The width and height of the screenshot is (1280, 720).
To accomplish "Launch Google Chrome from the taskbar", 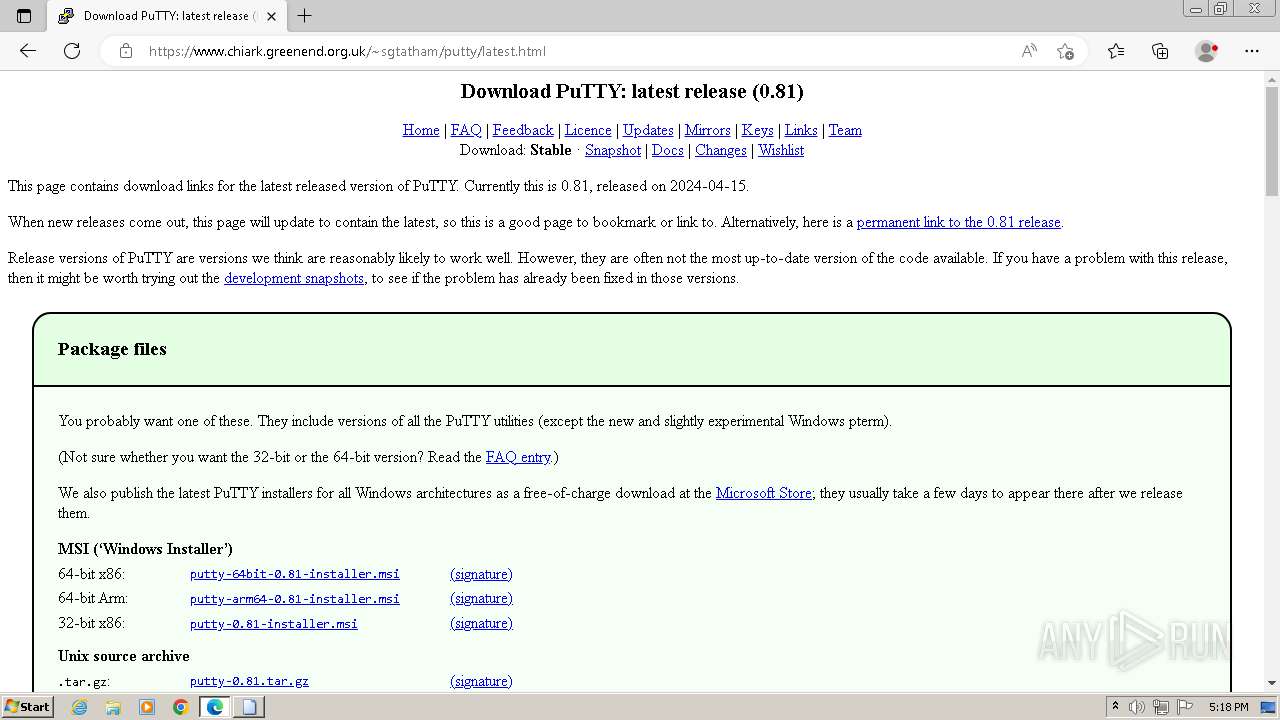I will [180, 707].
